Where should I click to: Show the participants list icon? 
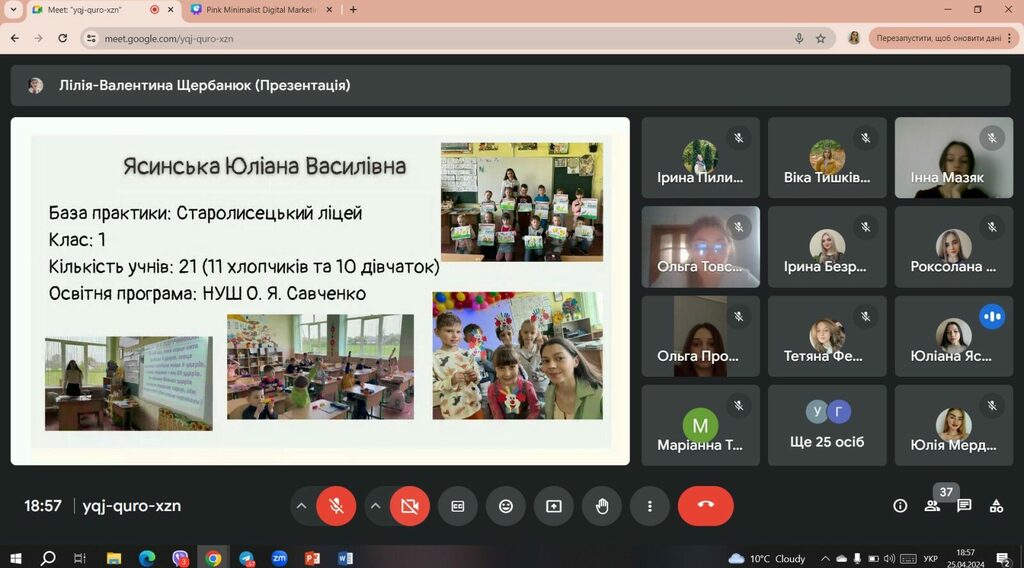(932, 506)
